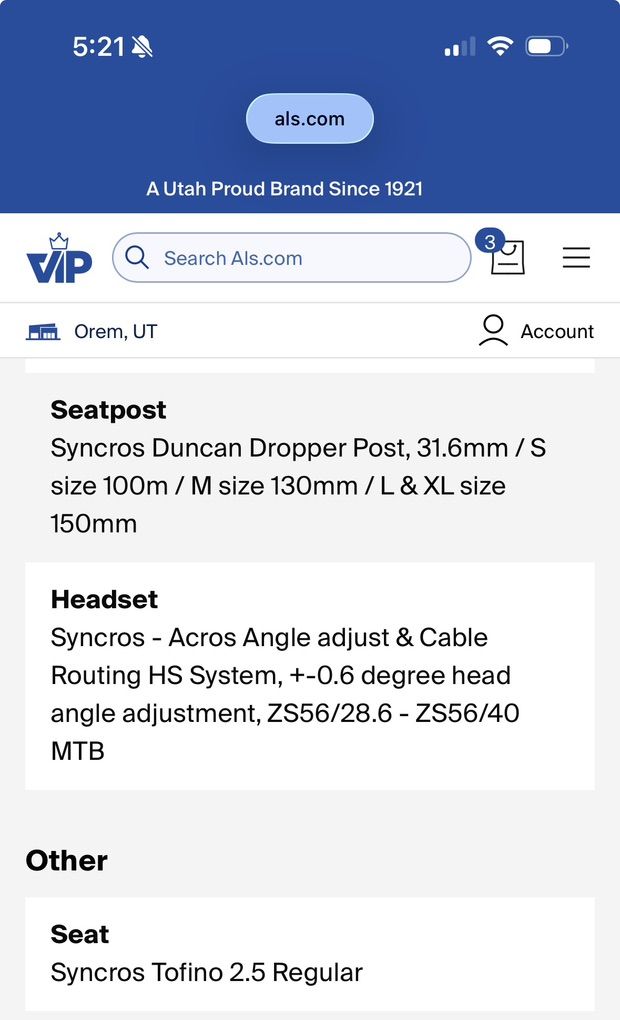Tap the Seatpost spec card
The height and width of the screenshot is (1020, 620).
pos(309,466)
